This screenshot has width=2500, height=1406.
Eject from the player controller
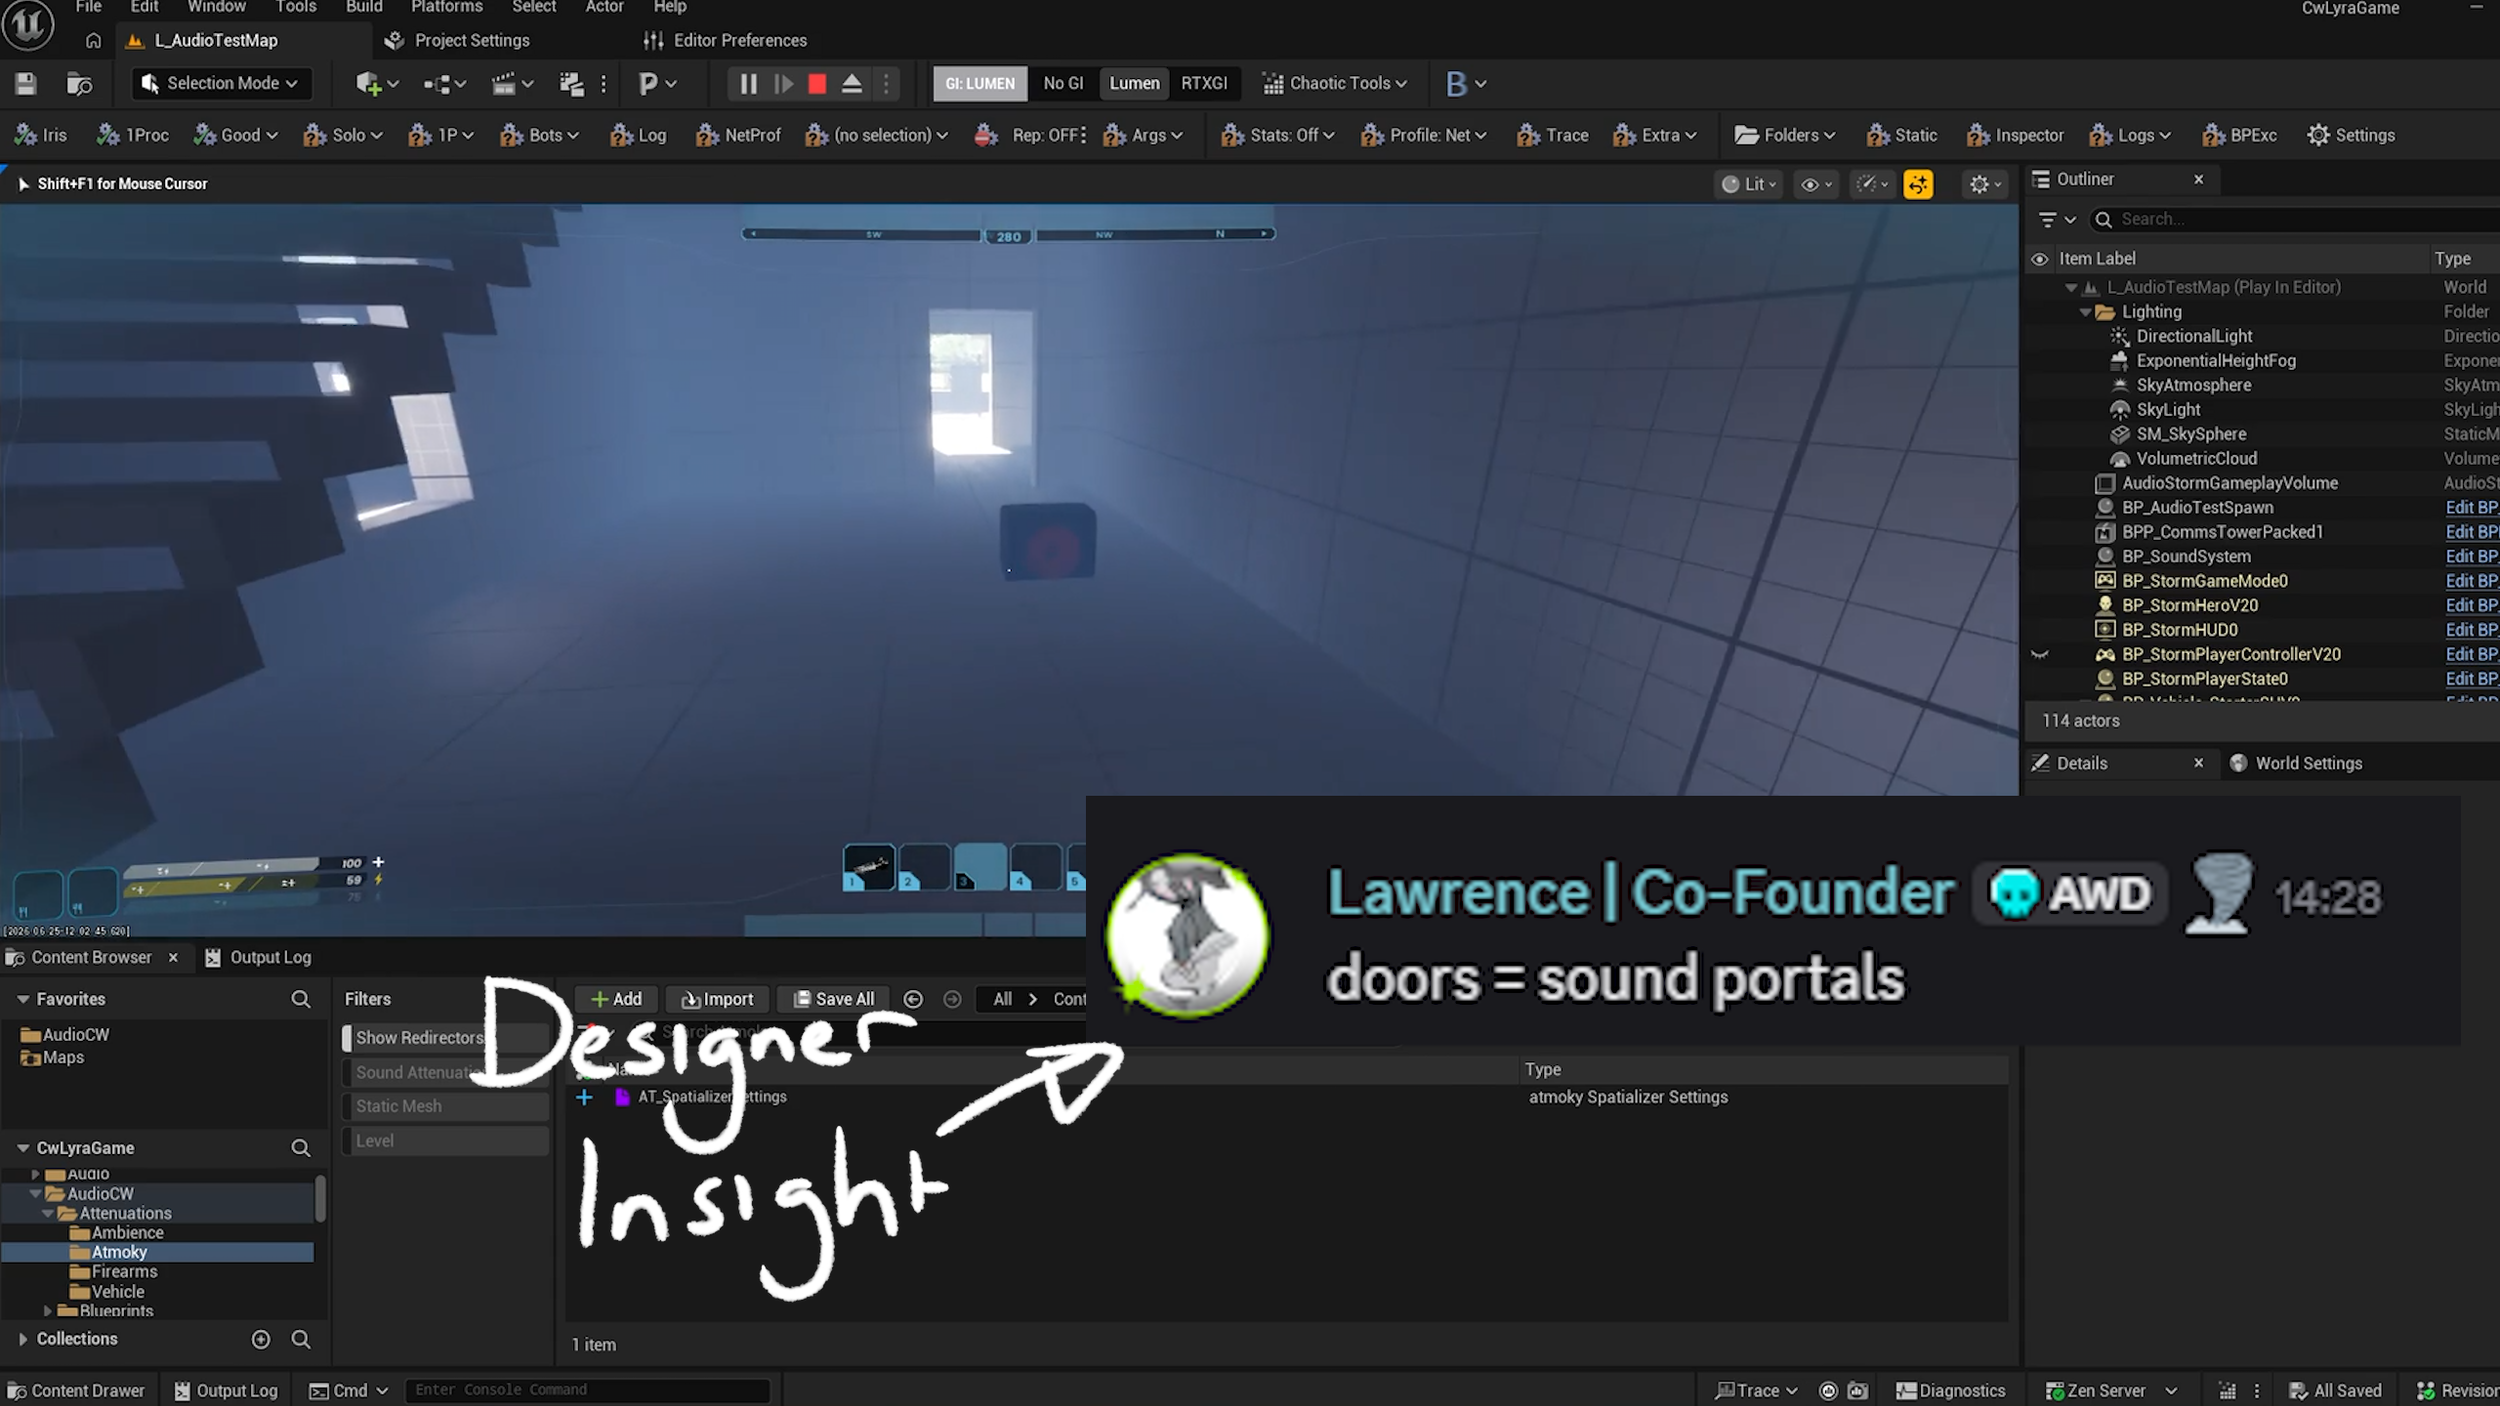tap(852, 84)
